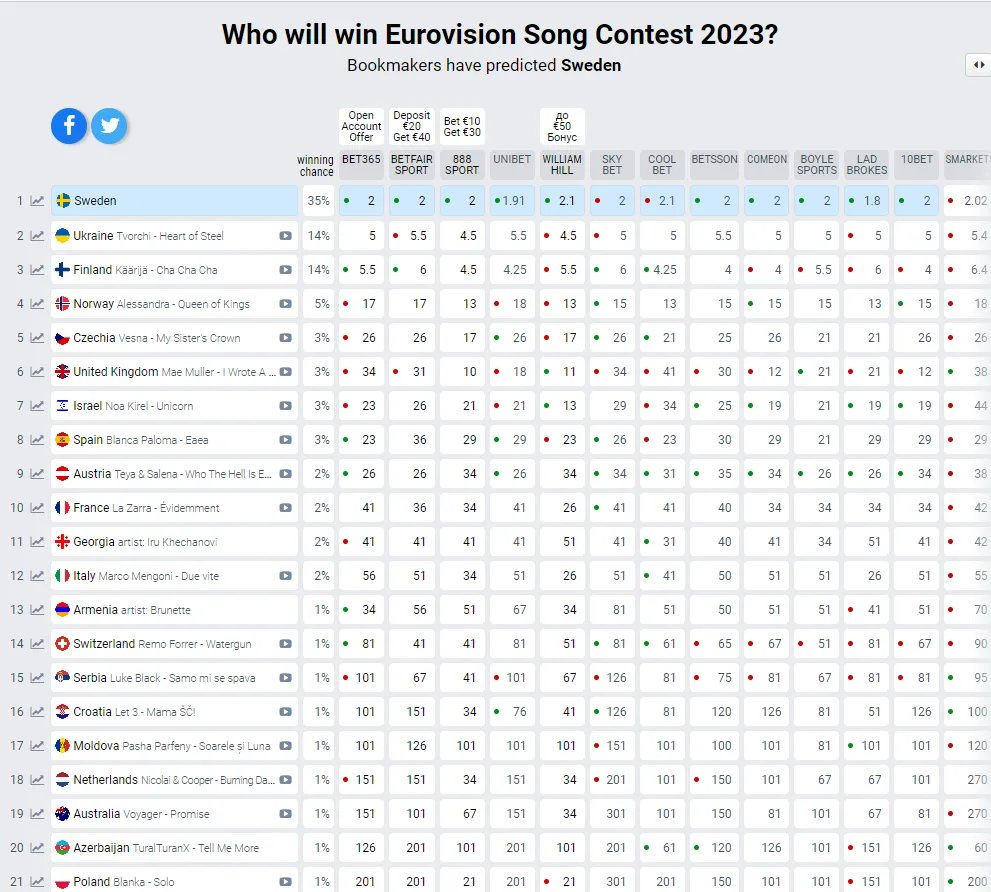991x892 pixels.
Task: Click the BETFAIR SPORT column header
Action: click(x=411, y=164)
